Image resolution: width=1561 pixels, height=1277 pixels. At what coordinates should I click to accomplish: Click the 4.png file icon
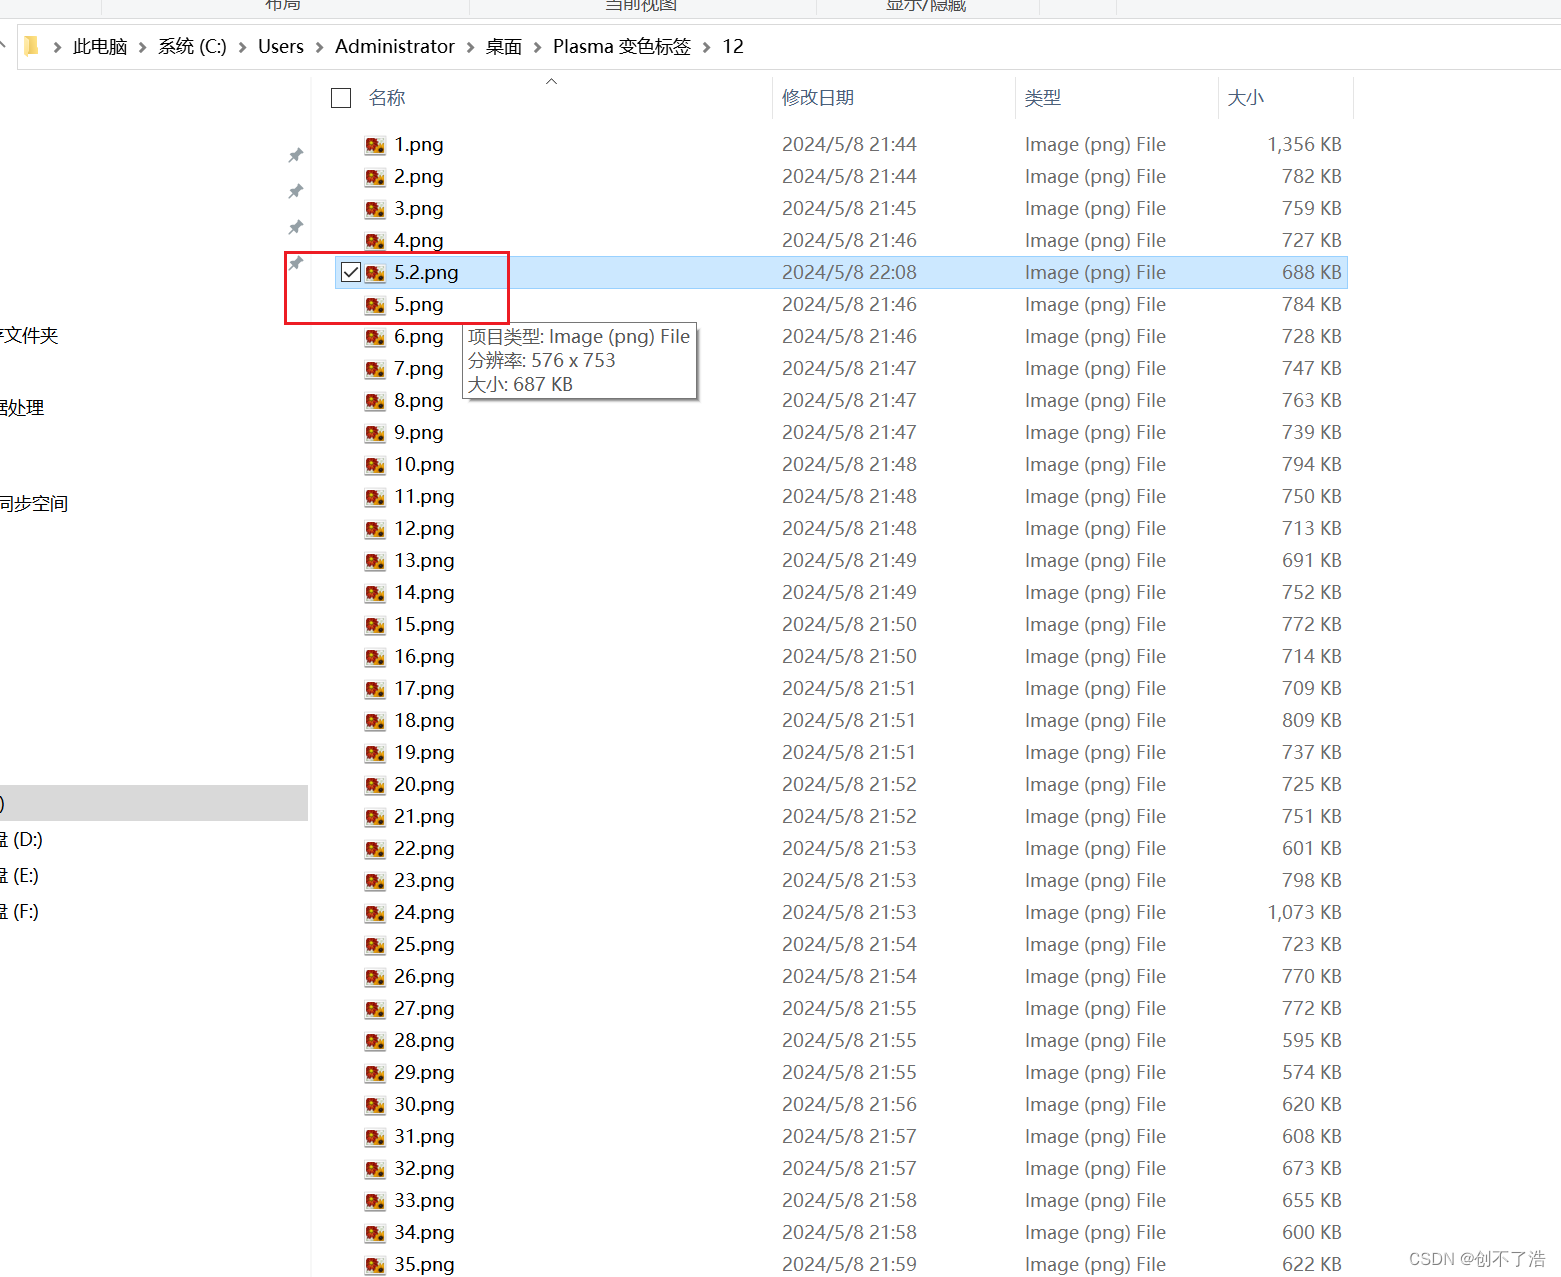click(x=375, y=241)
